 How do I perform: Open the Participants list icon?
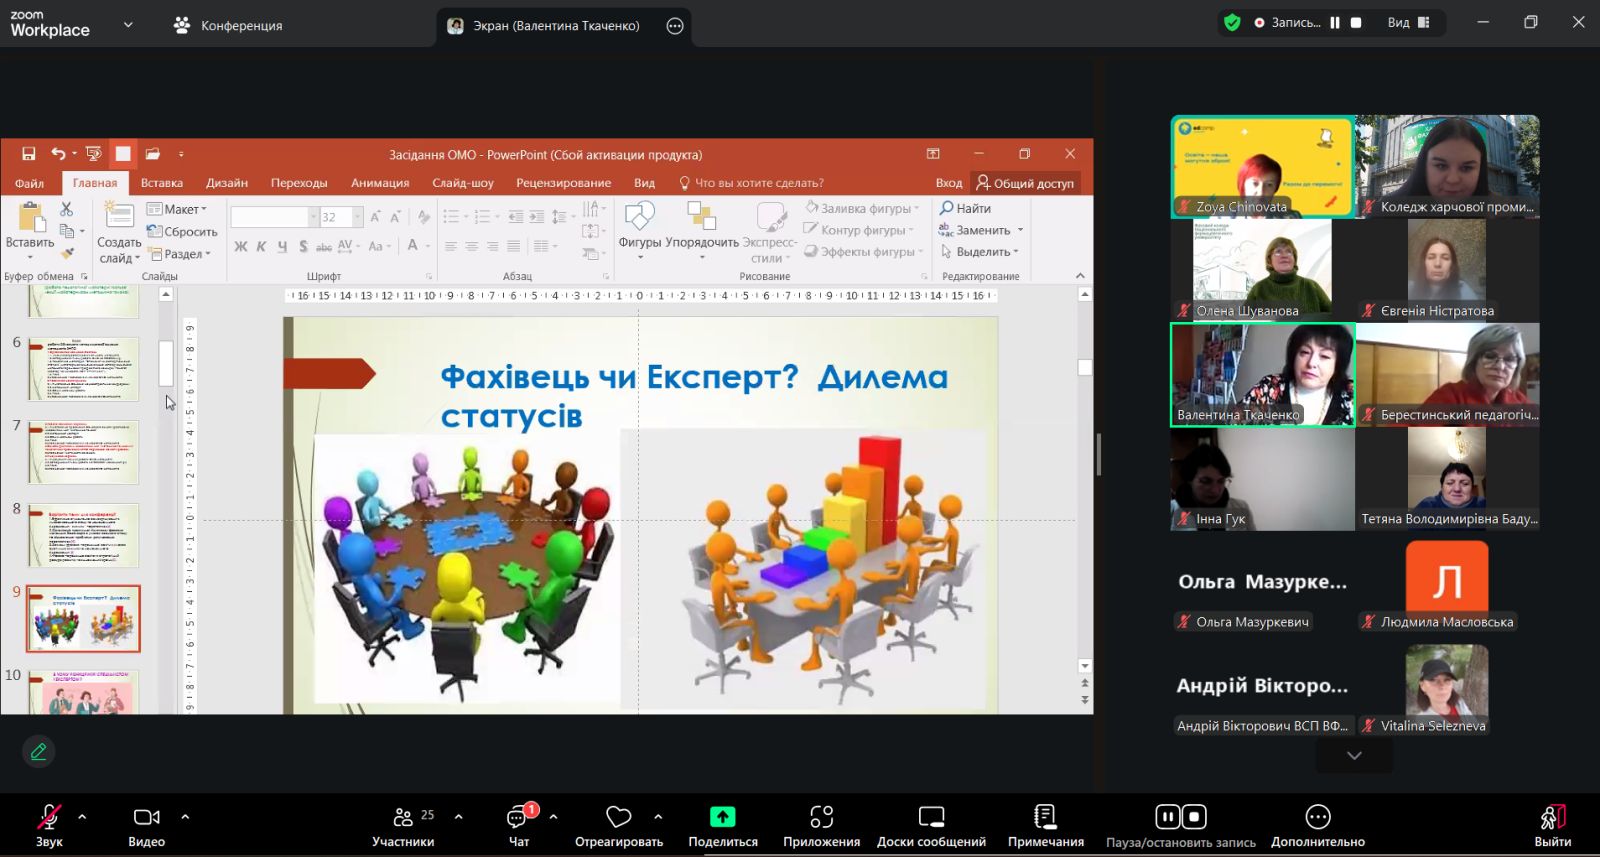point(403,817)
